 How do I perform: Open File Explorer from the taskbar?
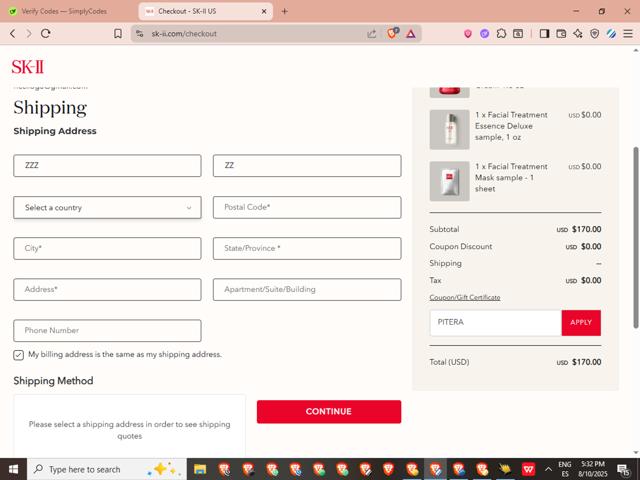(x=200, y=469)
